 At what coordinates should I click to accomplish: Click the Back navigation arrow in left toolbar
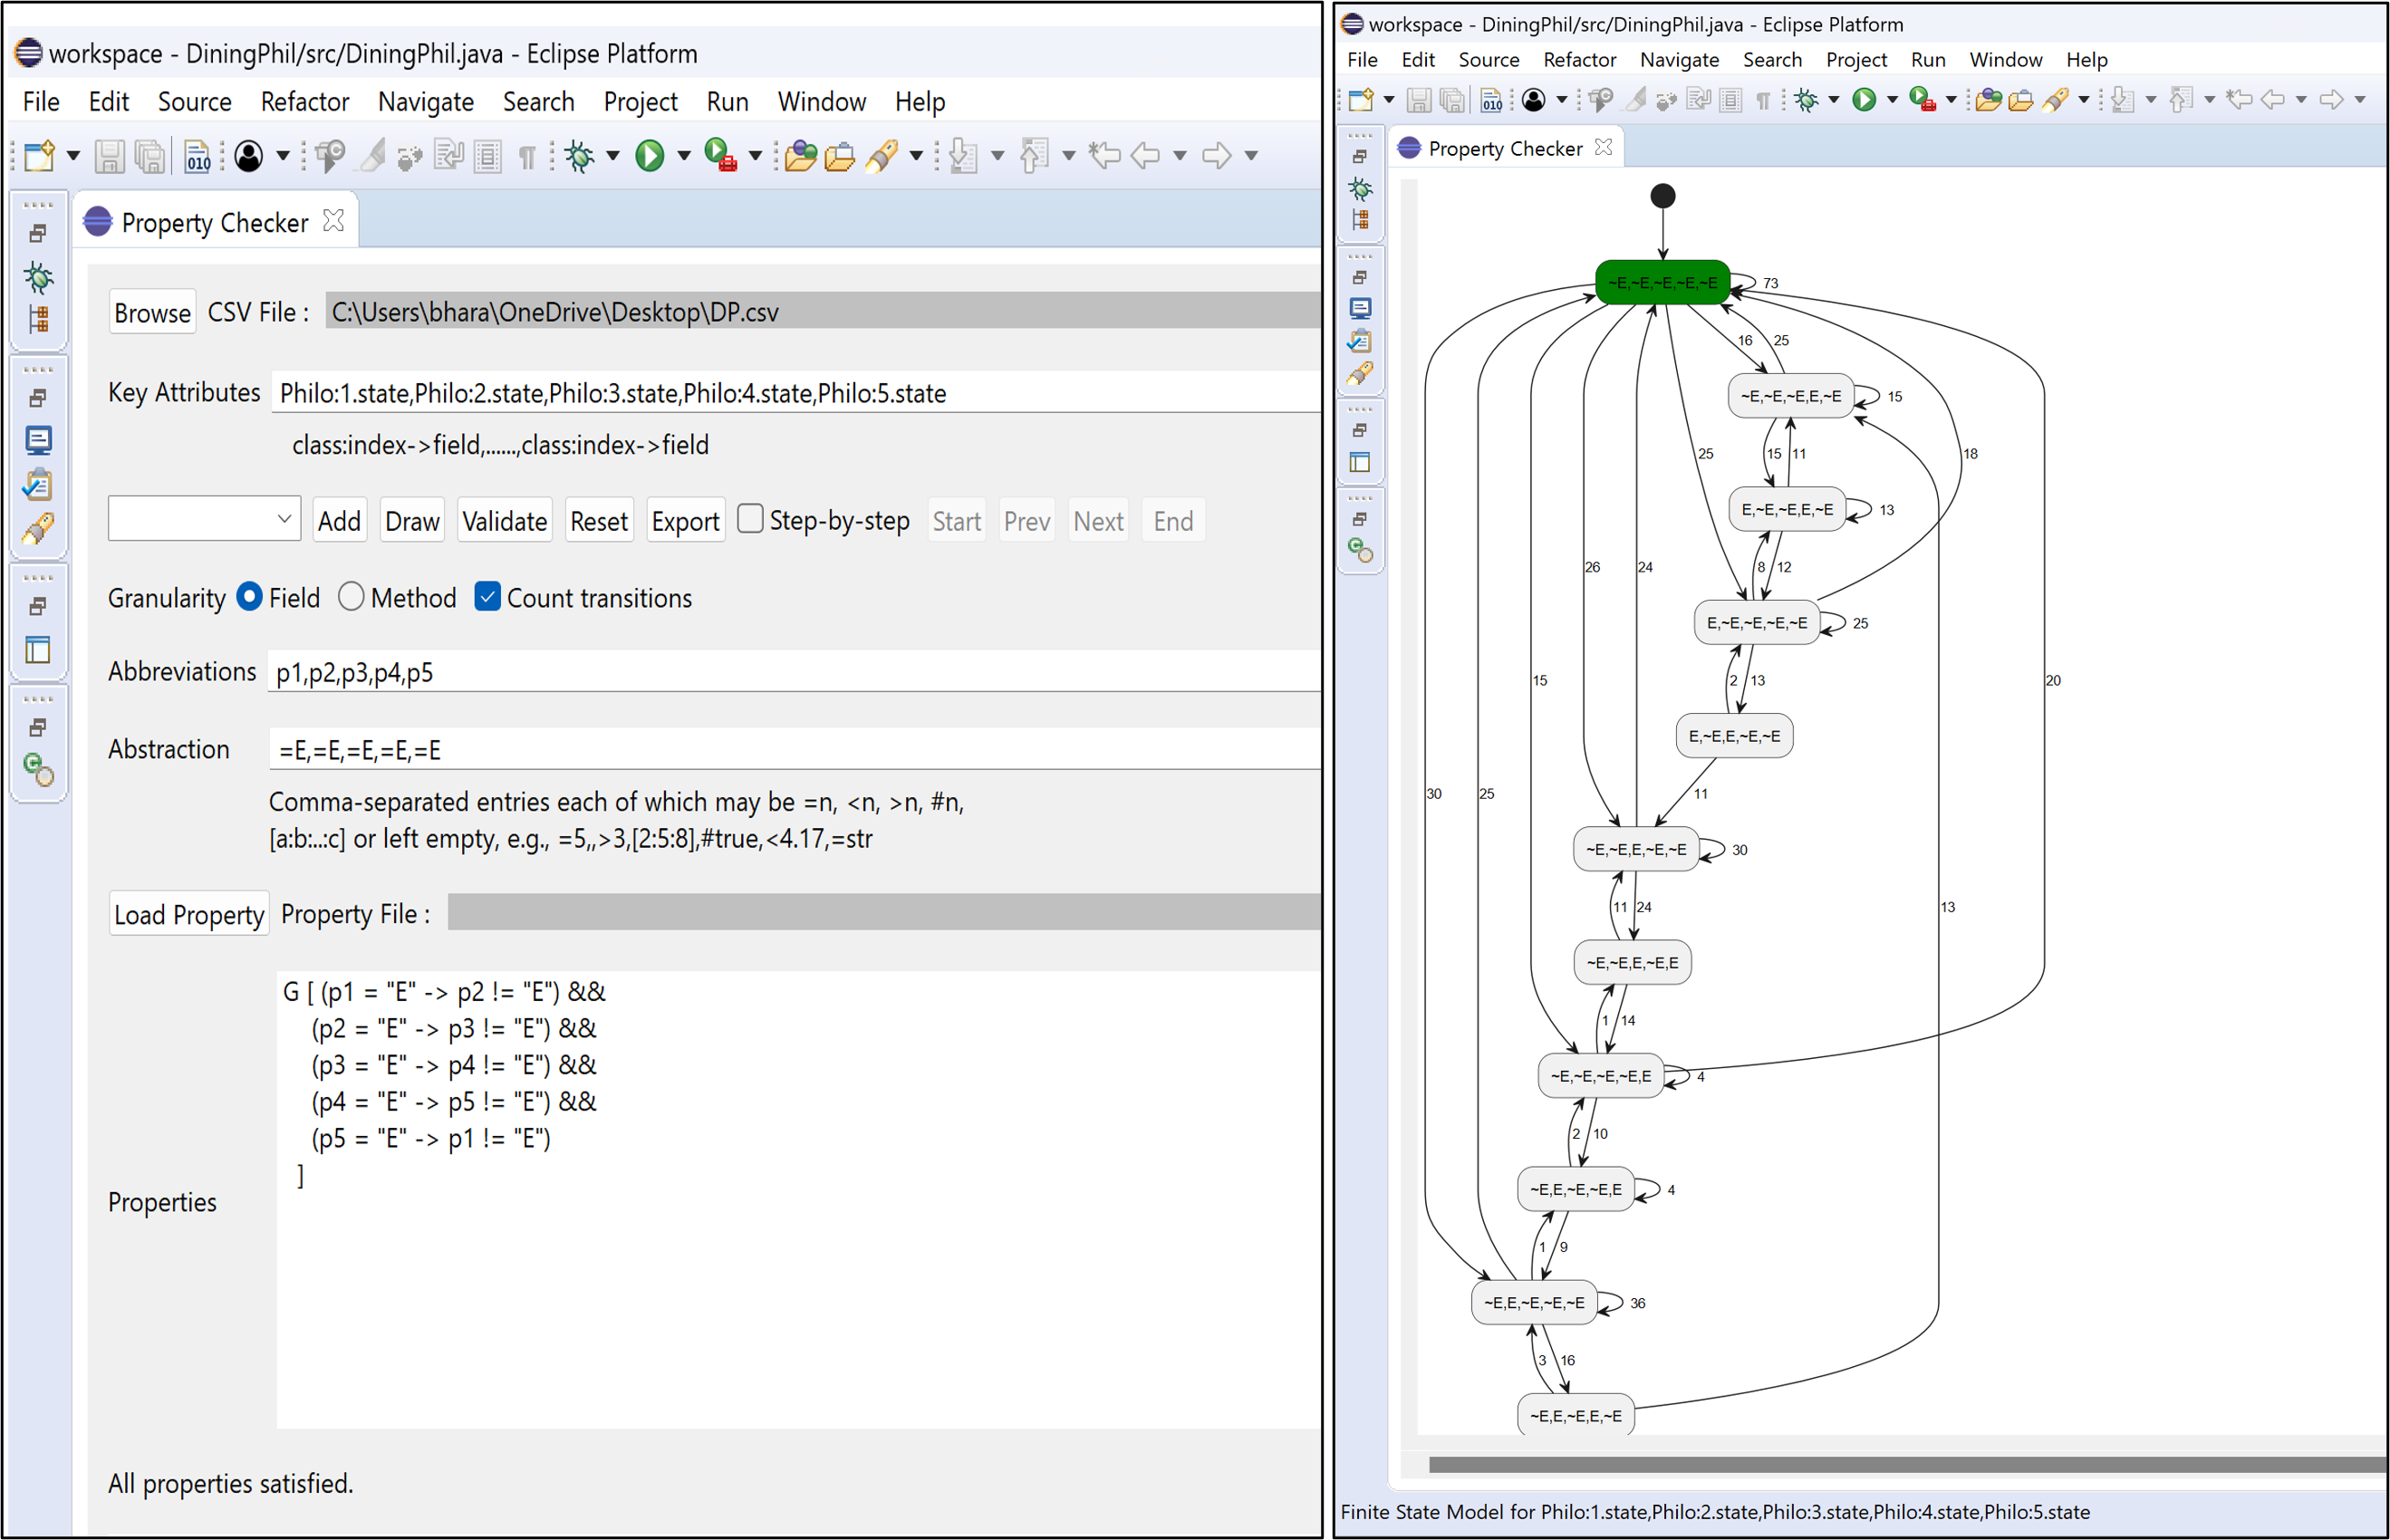pyautogui.click(x=1145, y=155)
